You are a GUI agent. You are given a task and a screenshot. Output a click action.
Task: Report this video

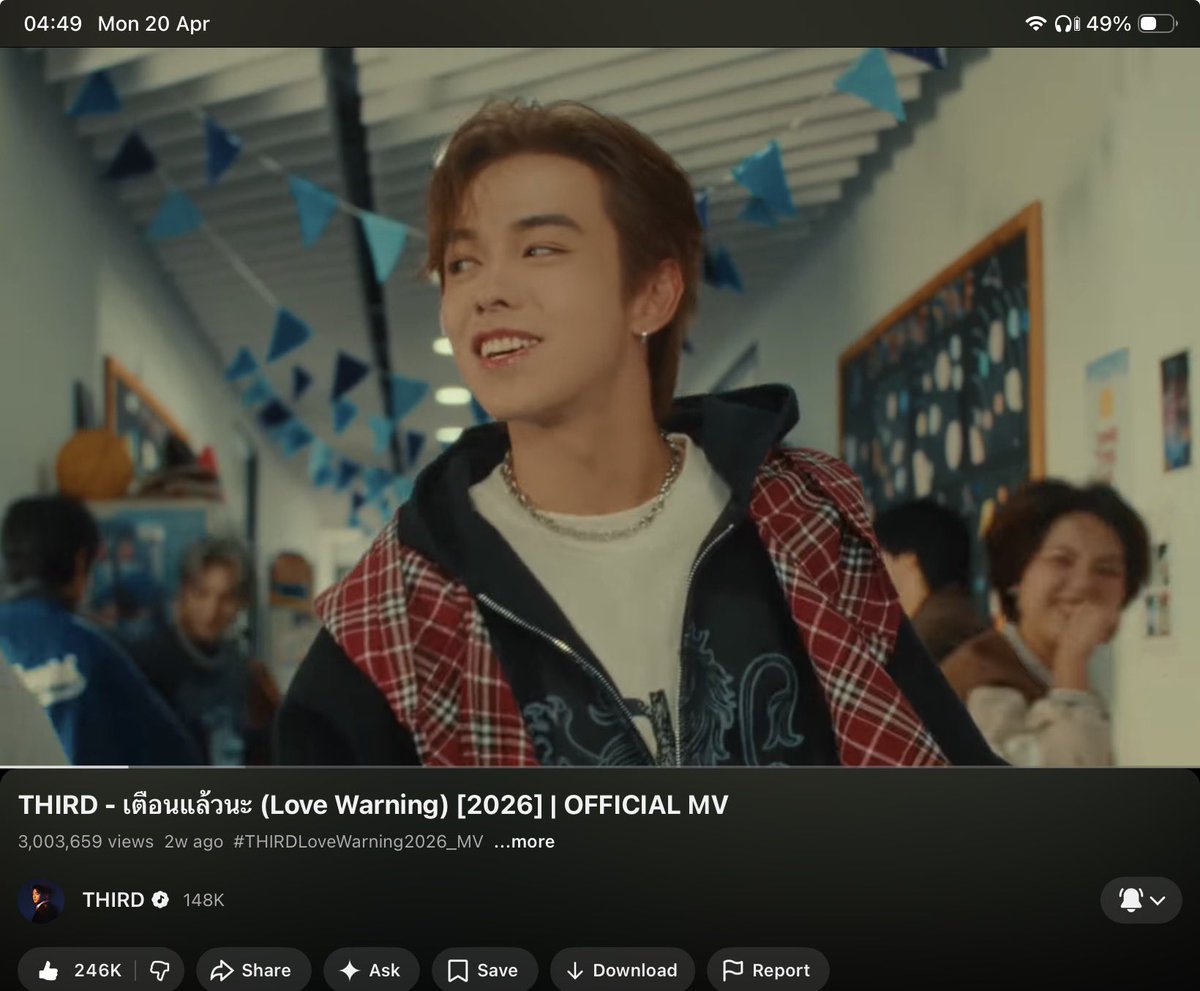(767, 970)
